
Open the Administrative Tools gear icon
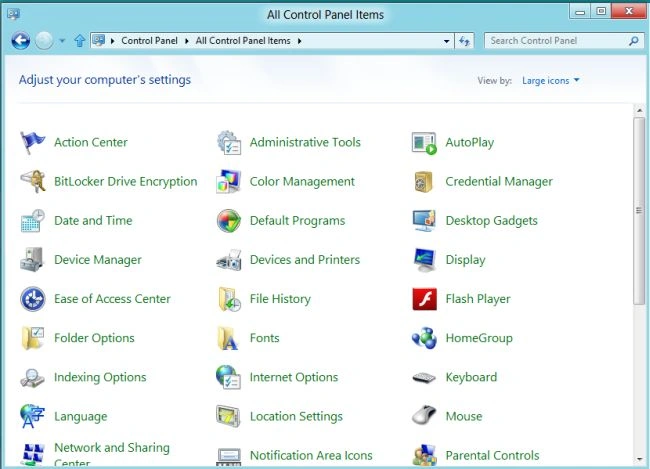tap(229, 142)
